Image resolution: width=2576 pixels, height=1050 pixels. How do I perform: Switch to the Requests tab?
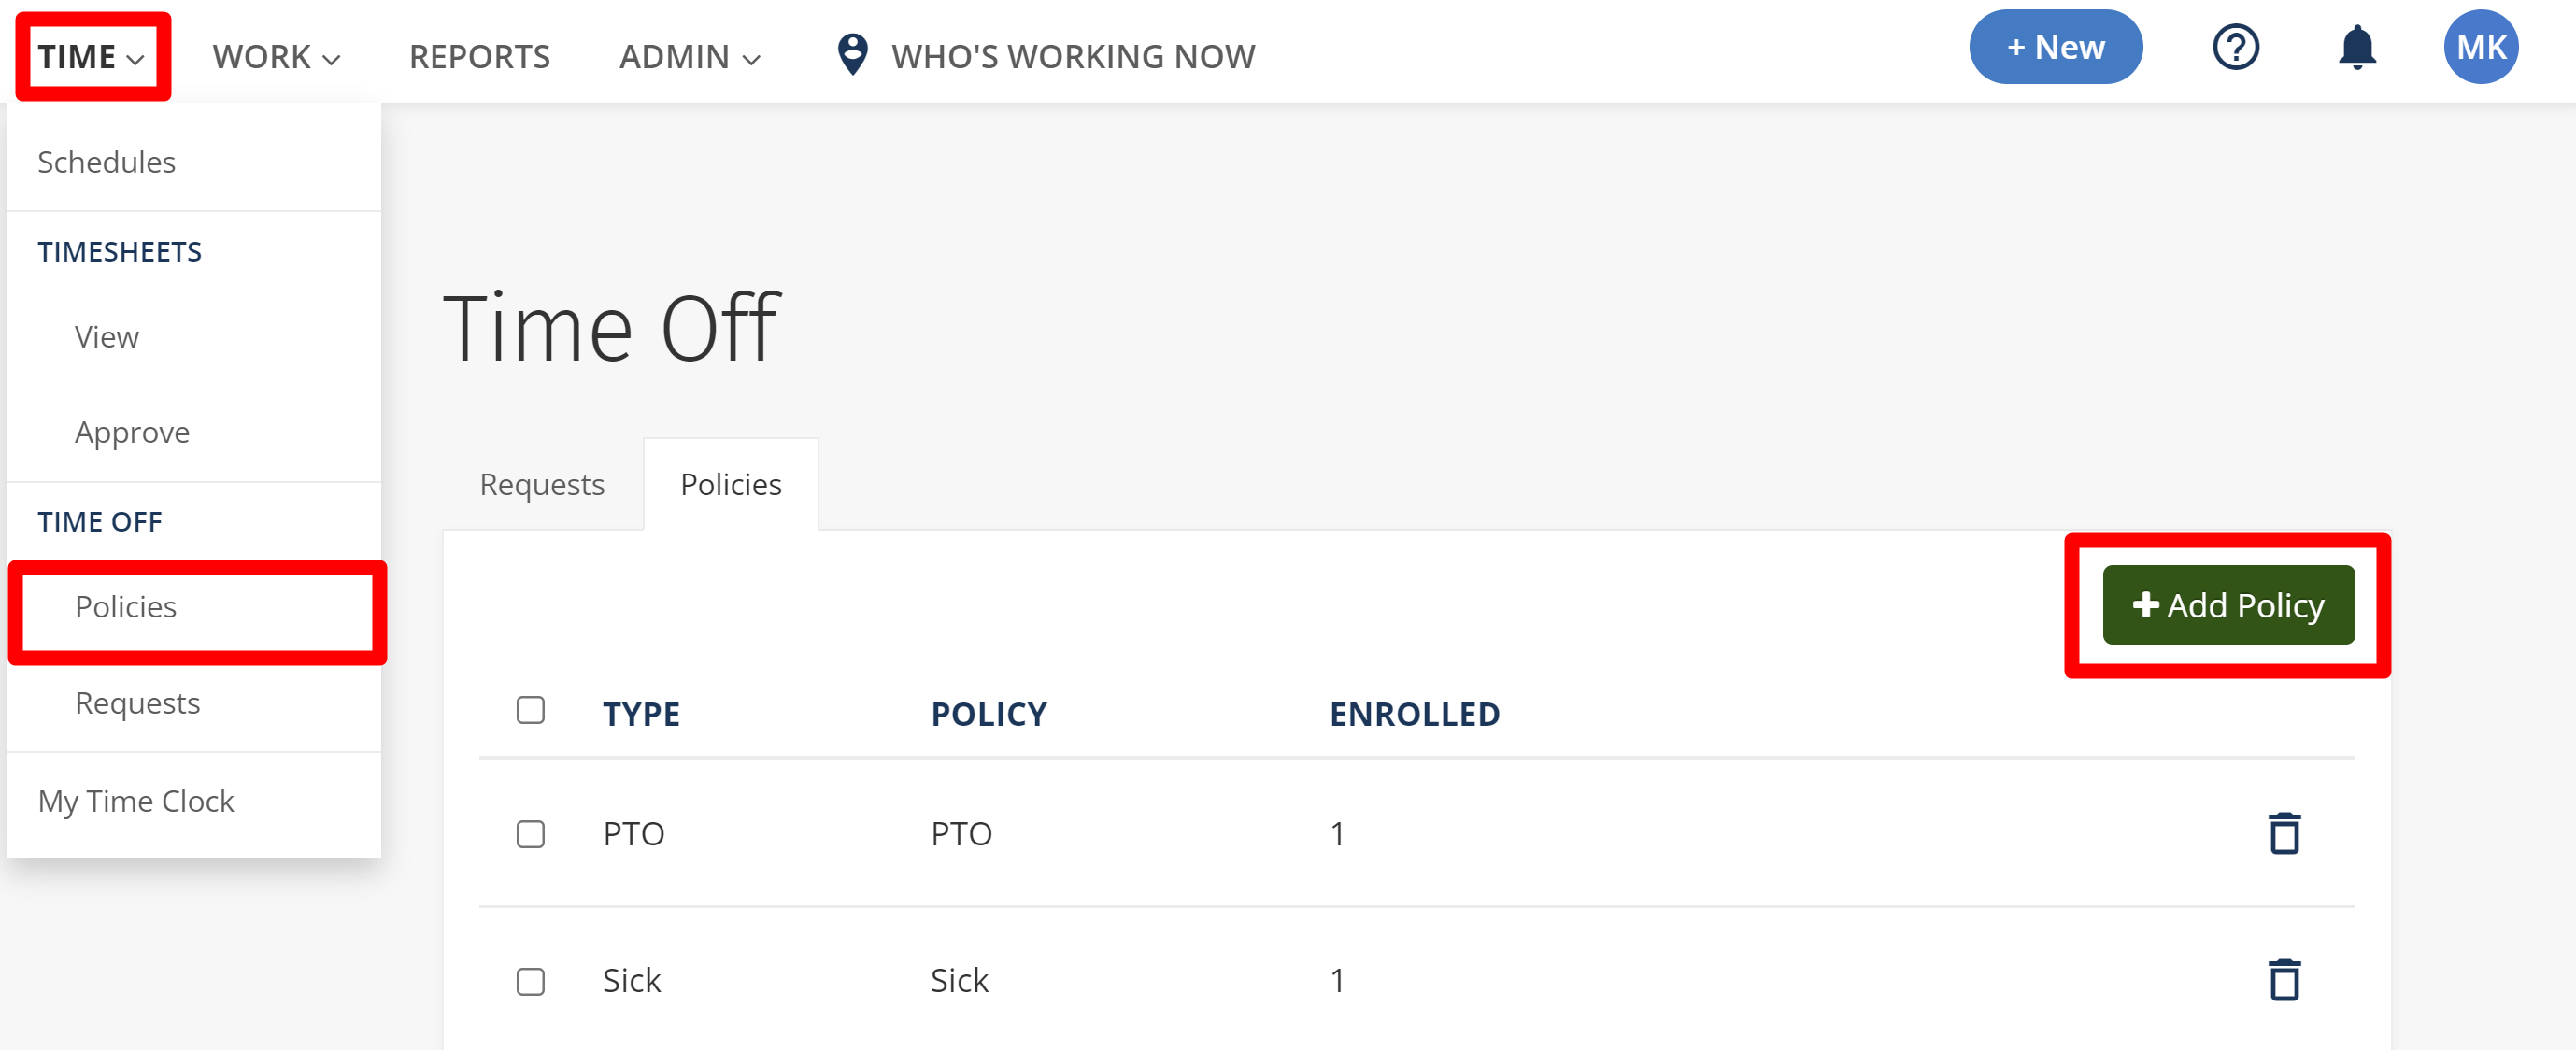542,484
